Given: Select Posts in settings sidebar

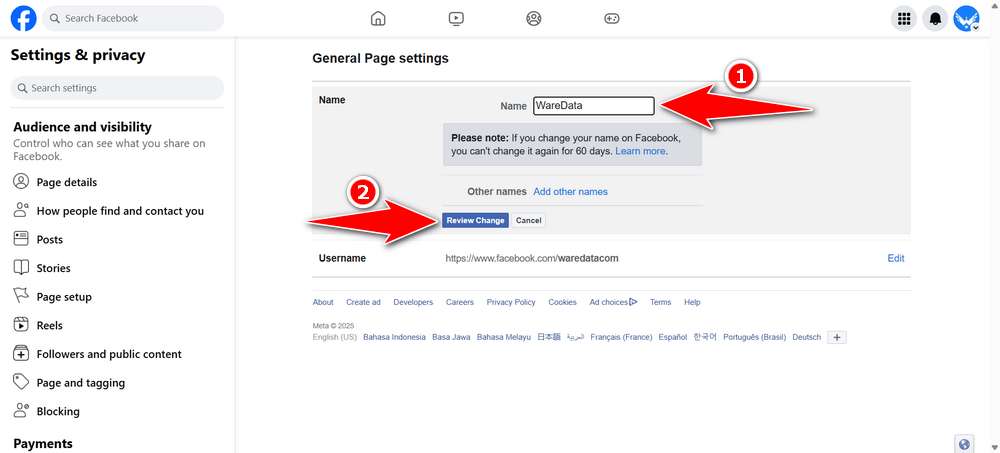Looking at the screenshot, I should [x=50, y=239].
